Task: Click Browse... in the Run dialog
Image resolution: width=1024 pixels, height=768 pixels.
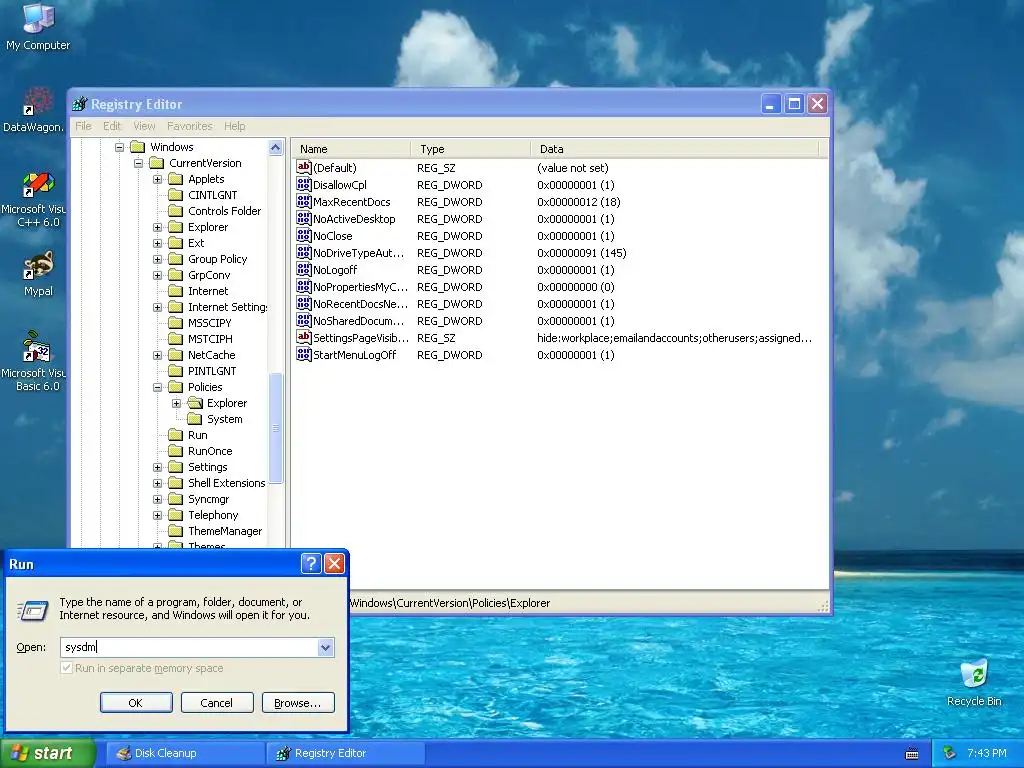Action: tap(298, 703)
